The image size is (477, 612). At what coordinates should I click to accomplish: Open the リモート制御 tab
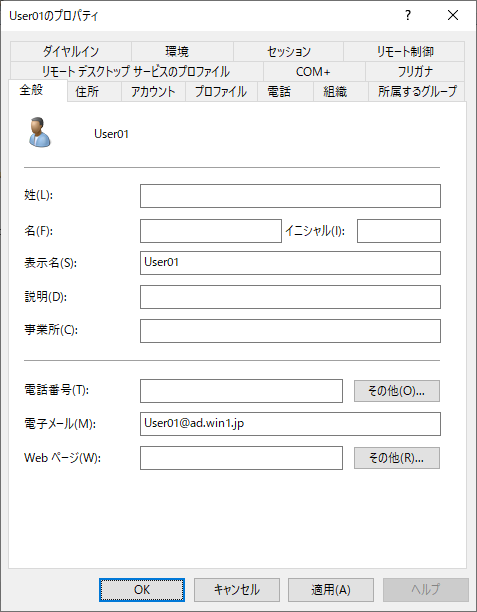click(404, 52)
